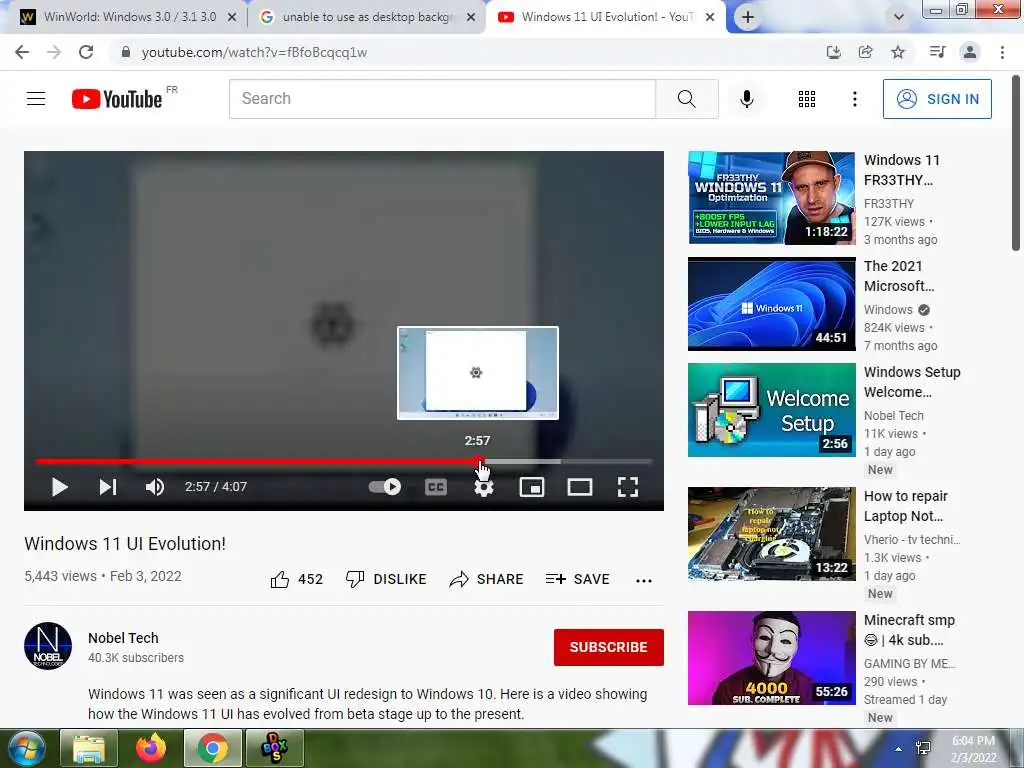The width and height of the screenshot is (1024, 768).
Task: Close the Google search tab
Action: pyautogui.click(x=471, y=18)
